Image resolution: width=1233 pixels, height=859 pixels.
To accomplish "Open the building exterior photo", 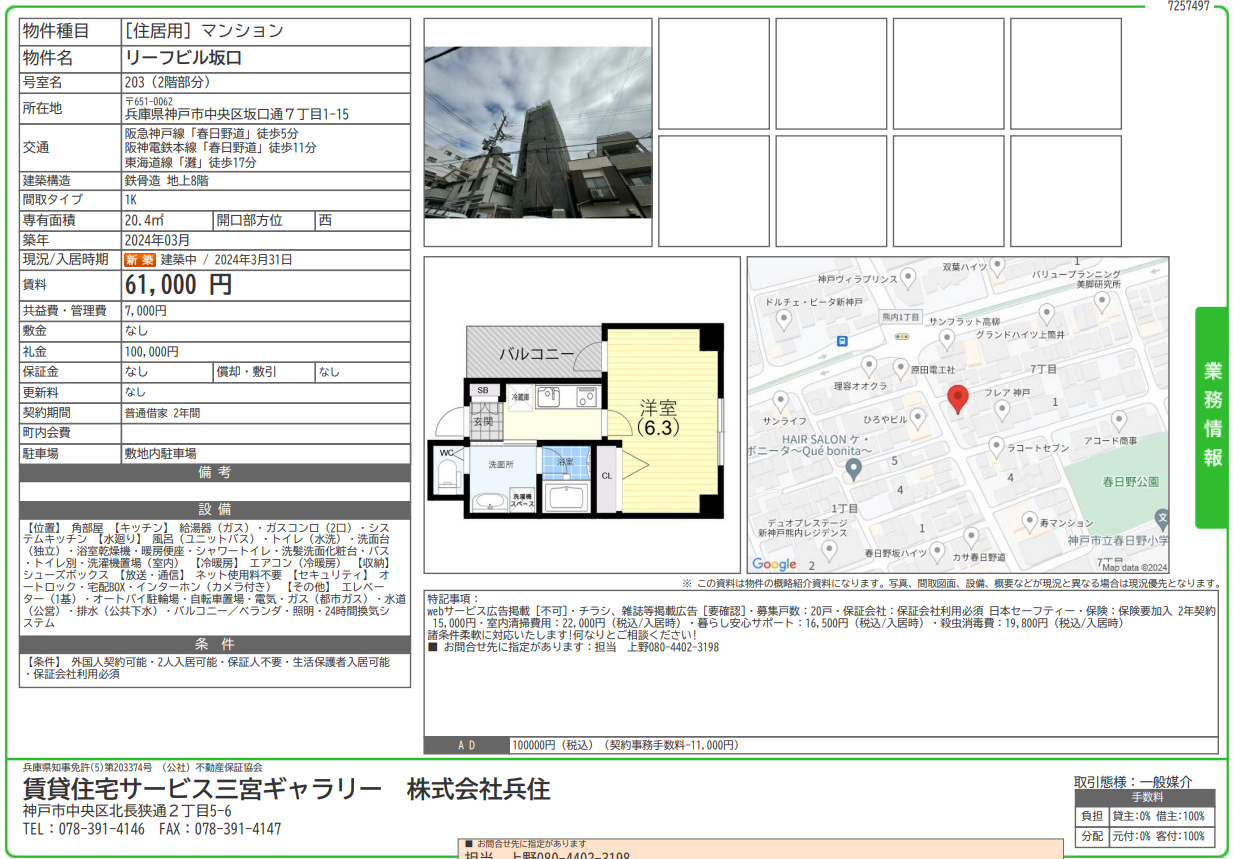I will coord(538,132).
